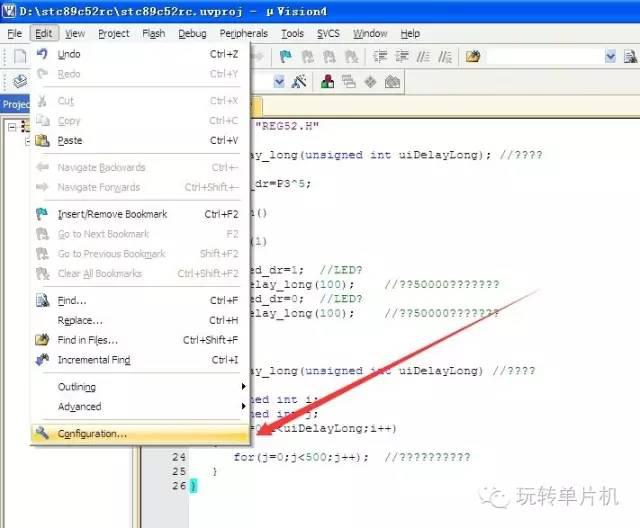Expand the Outlining submenu
The image size is (640, 528).
click(x=140, y=387)
